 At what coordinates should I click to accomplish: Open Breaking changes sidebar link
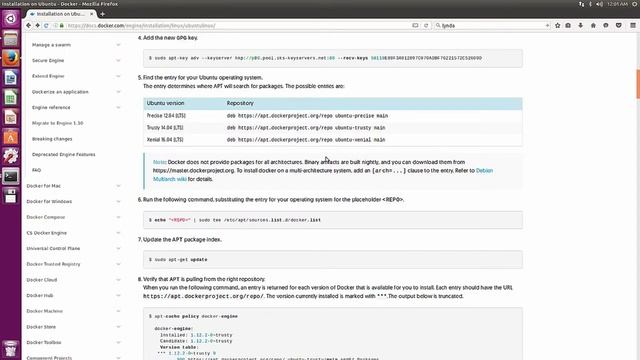pos(52,139)
